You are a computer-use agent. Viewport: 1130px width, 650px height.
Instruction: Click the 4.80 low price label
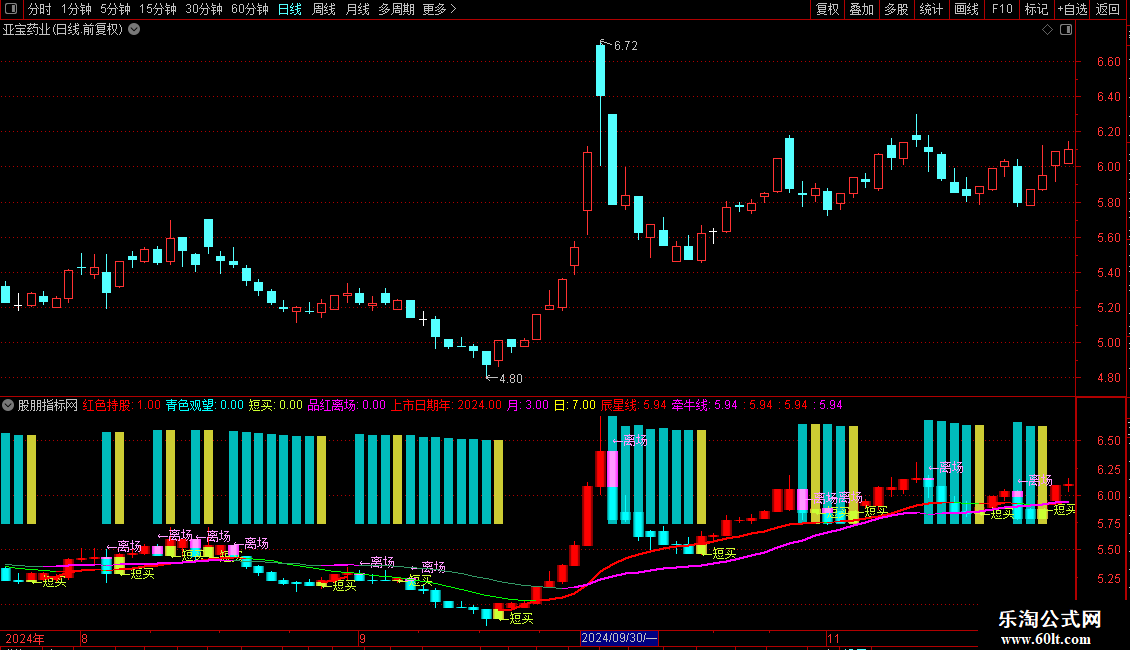[510, 378]
